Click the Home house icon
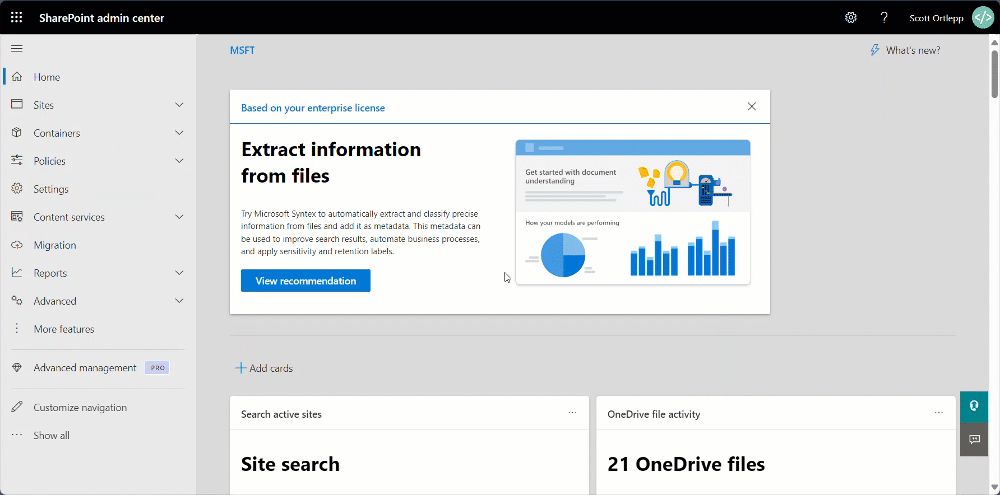Screen dimensions: 1000x495 tap(17, 77)
